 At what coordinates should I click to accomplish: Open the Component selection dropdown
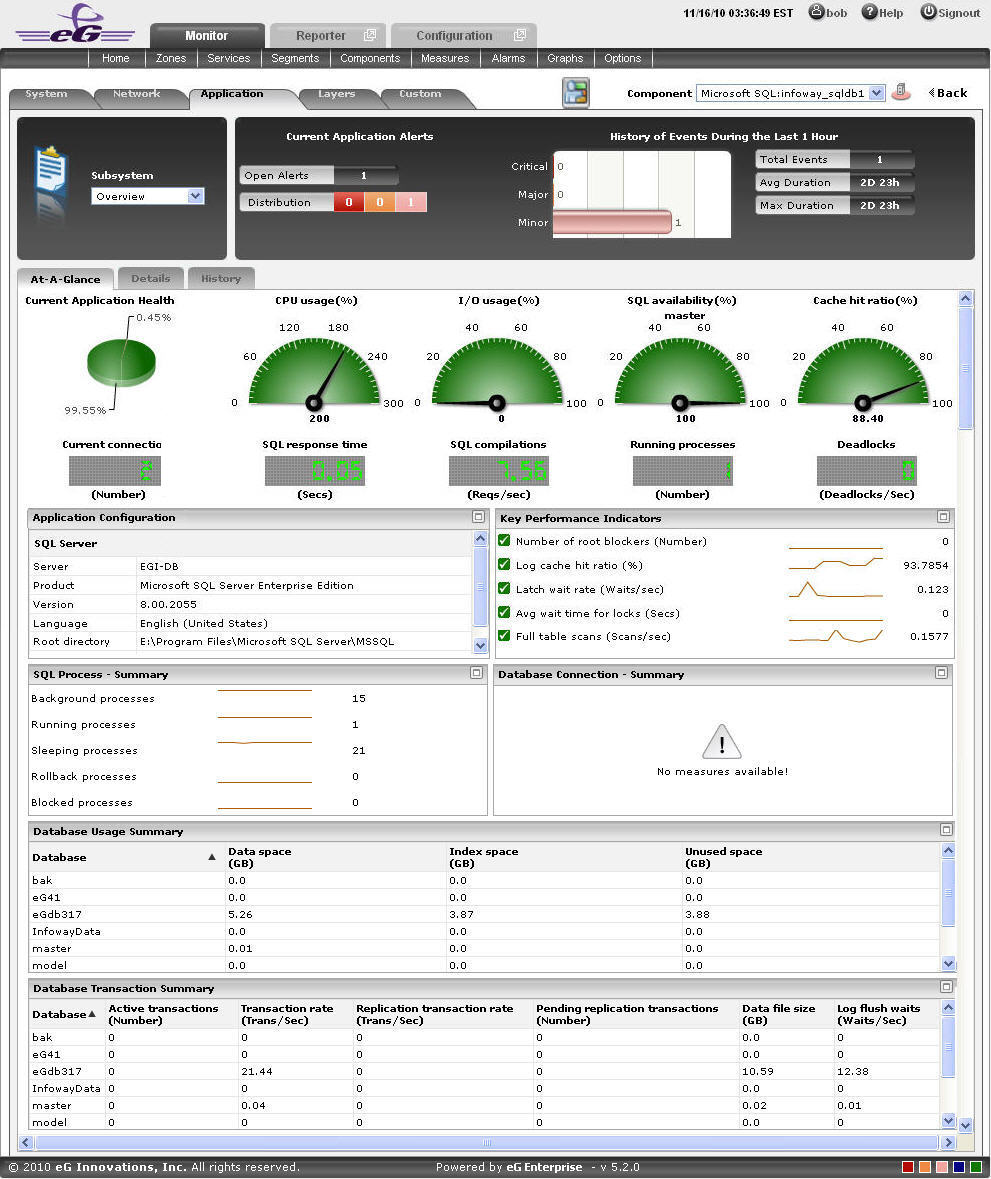tap(790, 92)
